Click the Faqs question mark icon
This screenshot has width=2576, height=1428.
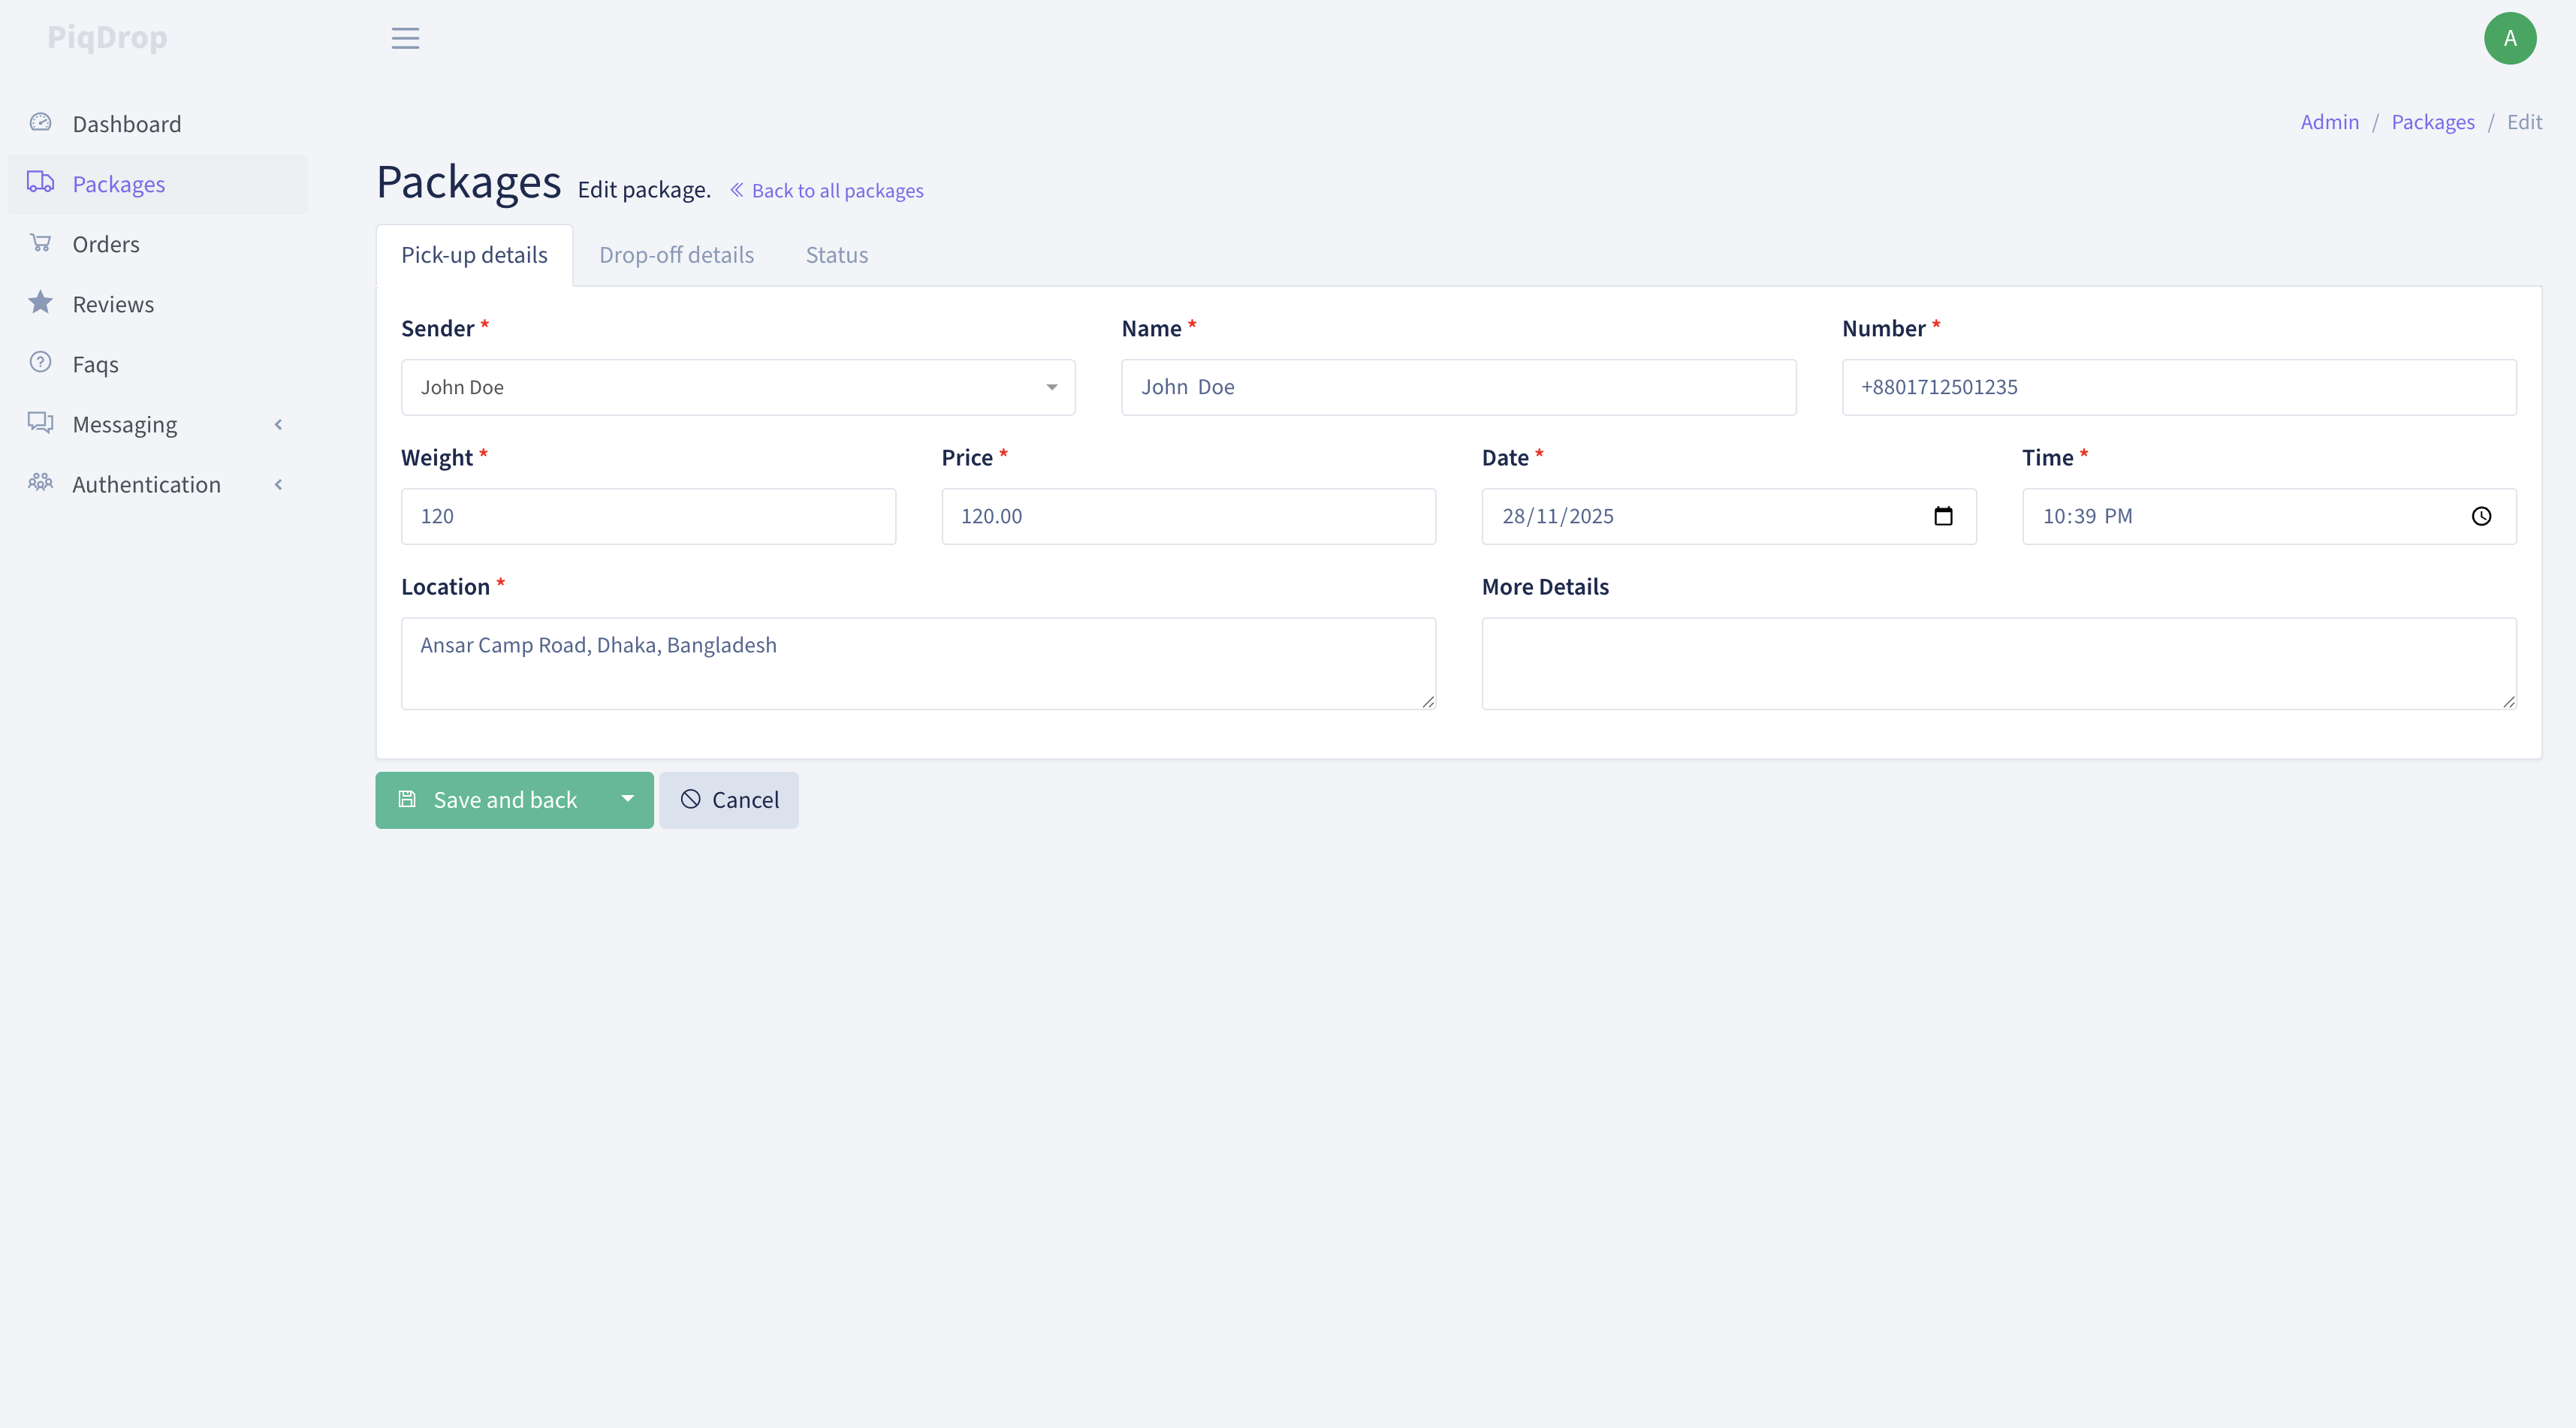click(40, 363)
